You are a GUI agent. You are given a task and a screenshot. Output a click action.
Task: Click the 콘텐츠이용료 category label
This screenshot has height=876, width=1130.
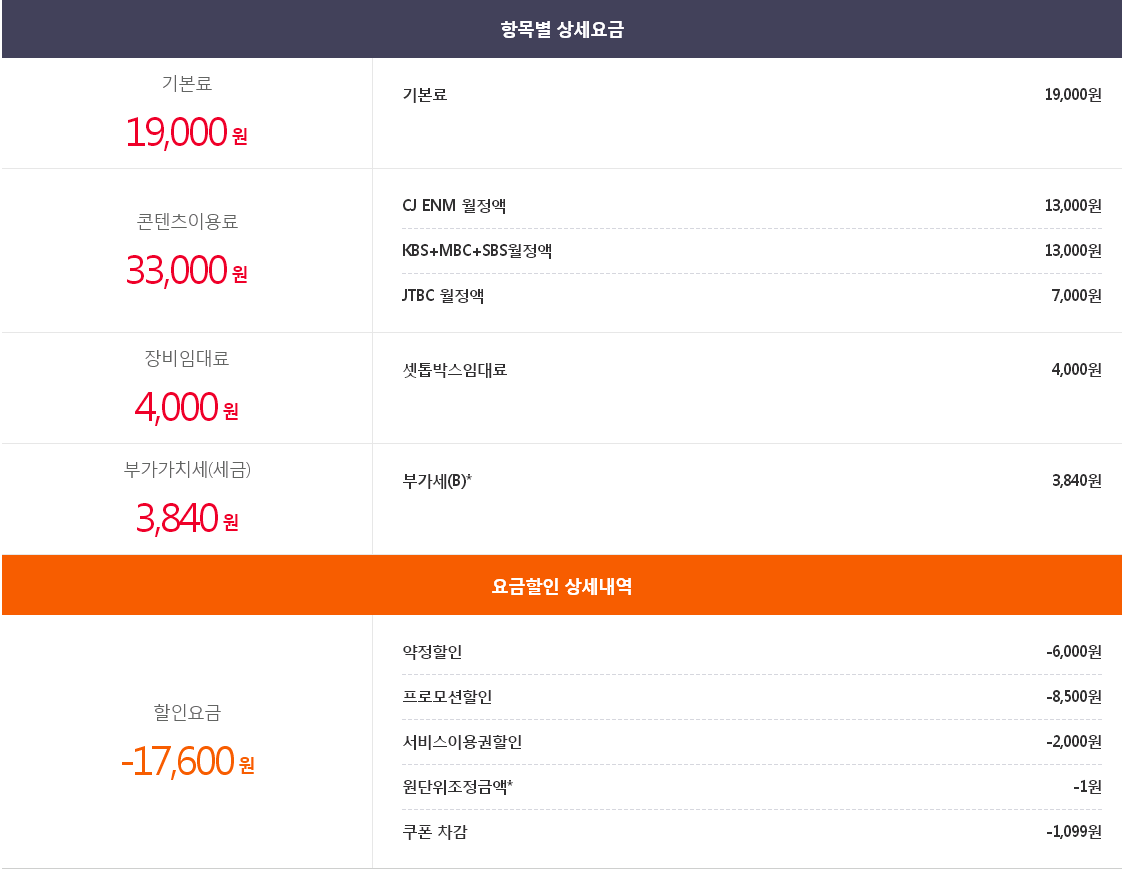coord(187,221)
